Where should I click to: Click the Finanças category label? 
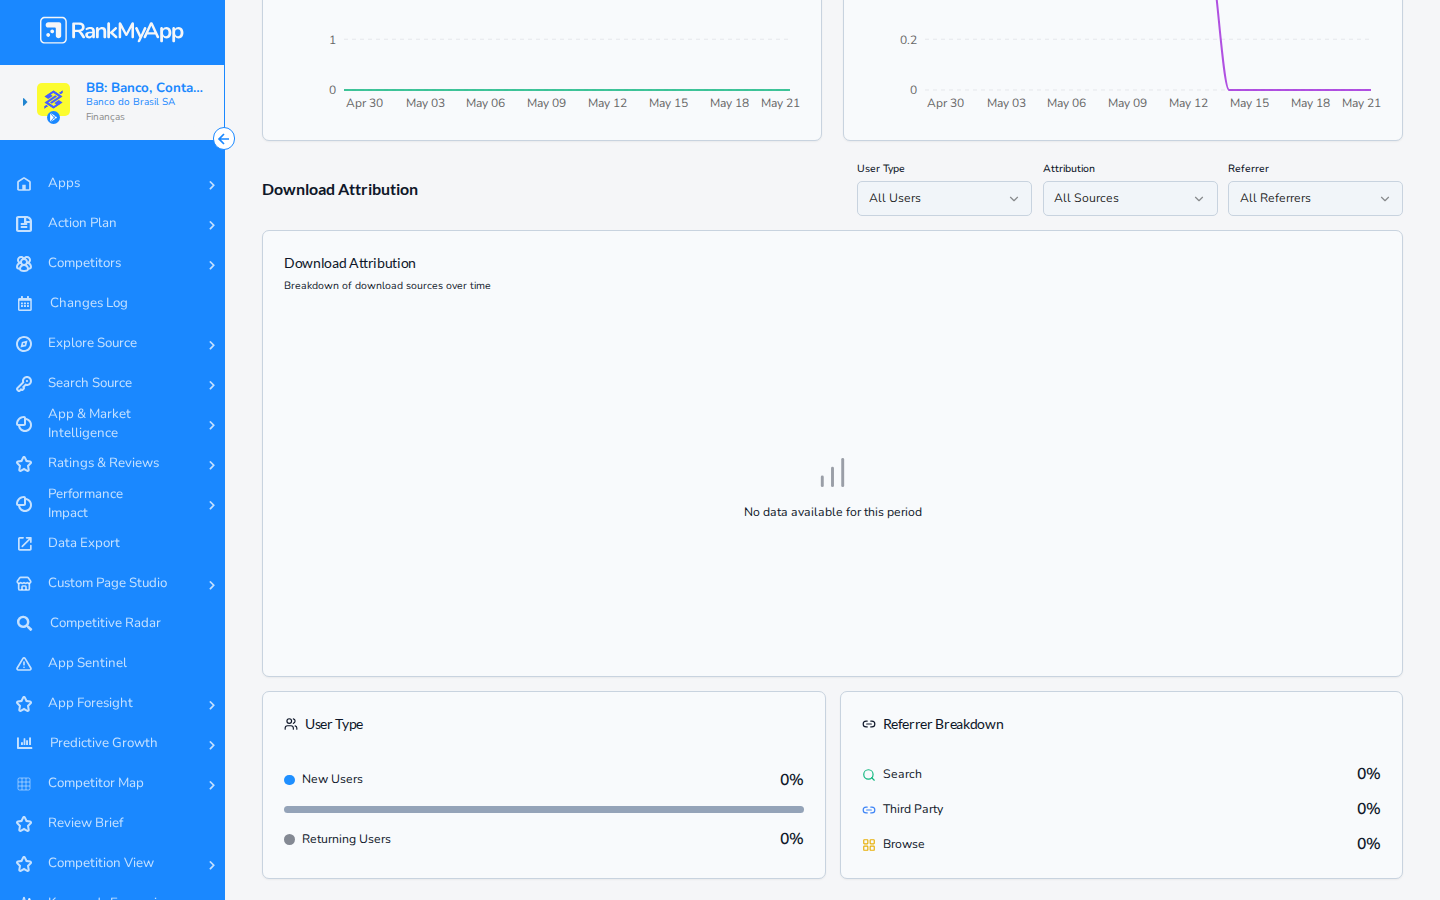tap(105, 117)
